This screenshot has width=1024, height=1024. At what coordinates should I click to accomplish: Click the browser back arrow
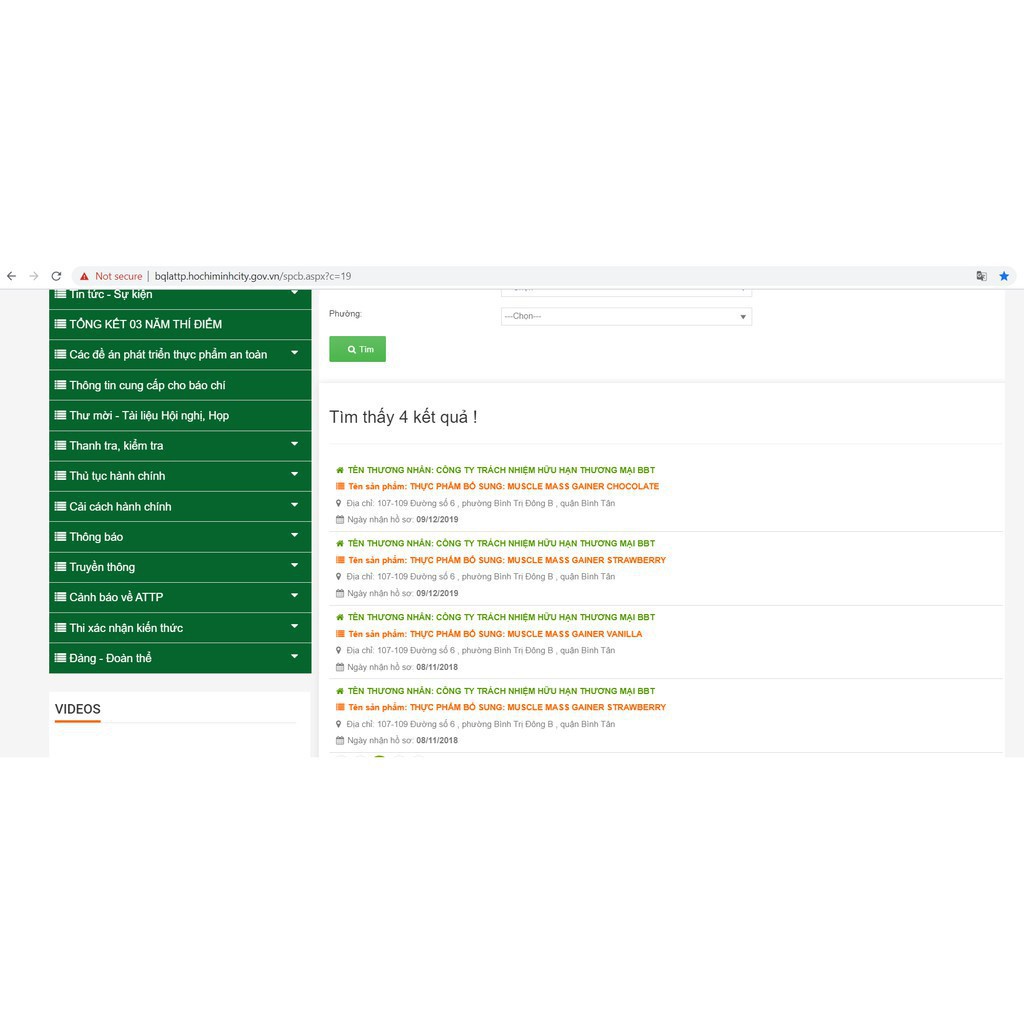tap(11, 276)
